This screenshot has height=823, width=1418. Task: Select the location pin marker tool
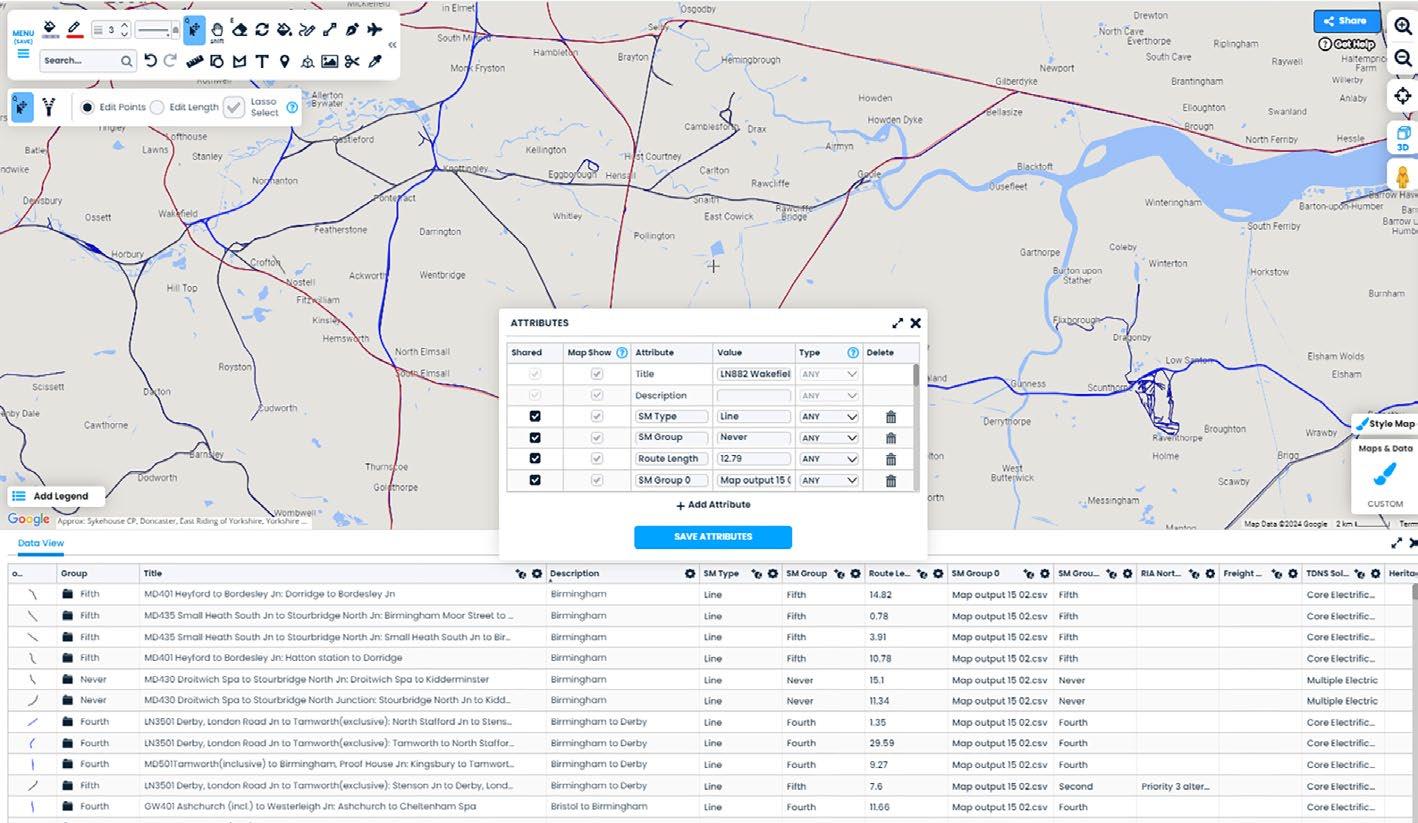[x=284, y=61]
